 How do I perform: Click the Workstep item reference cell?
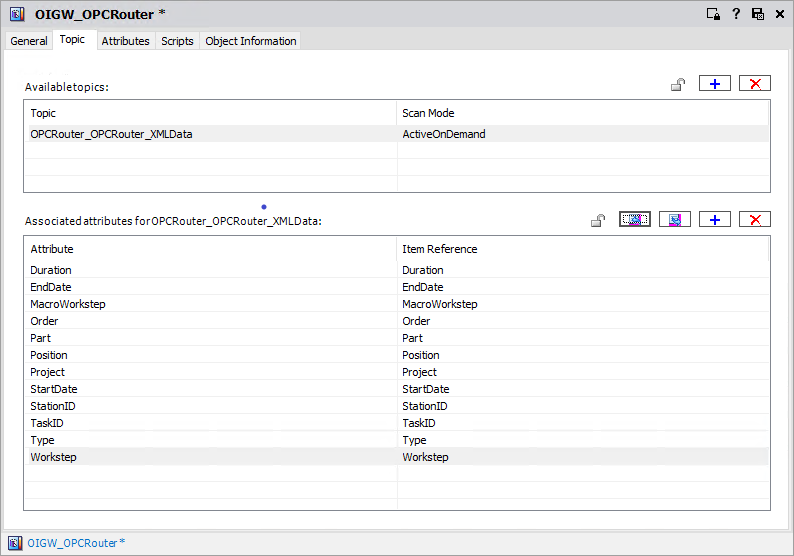[583, 457]
